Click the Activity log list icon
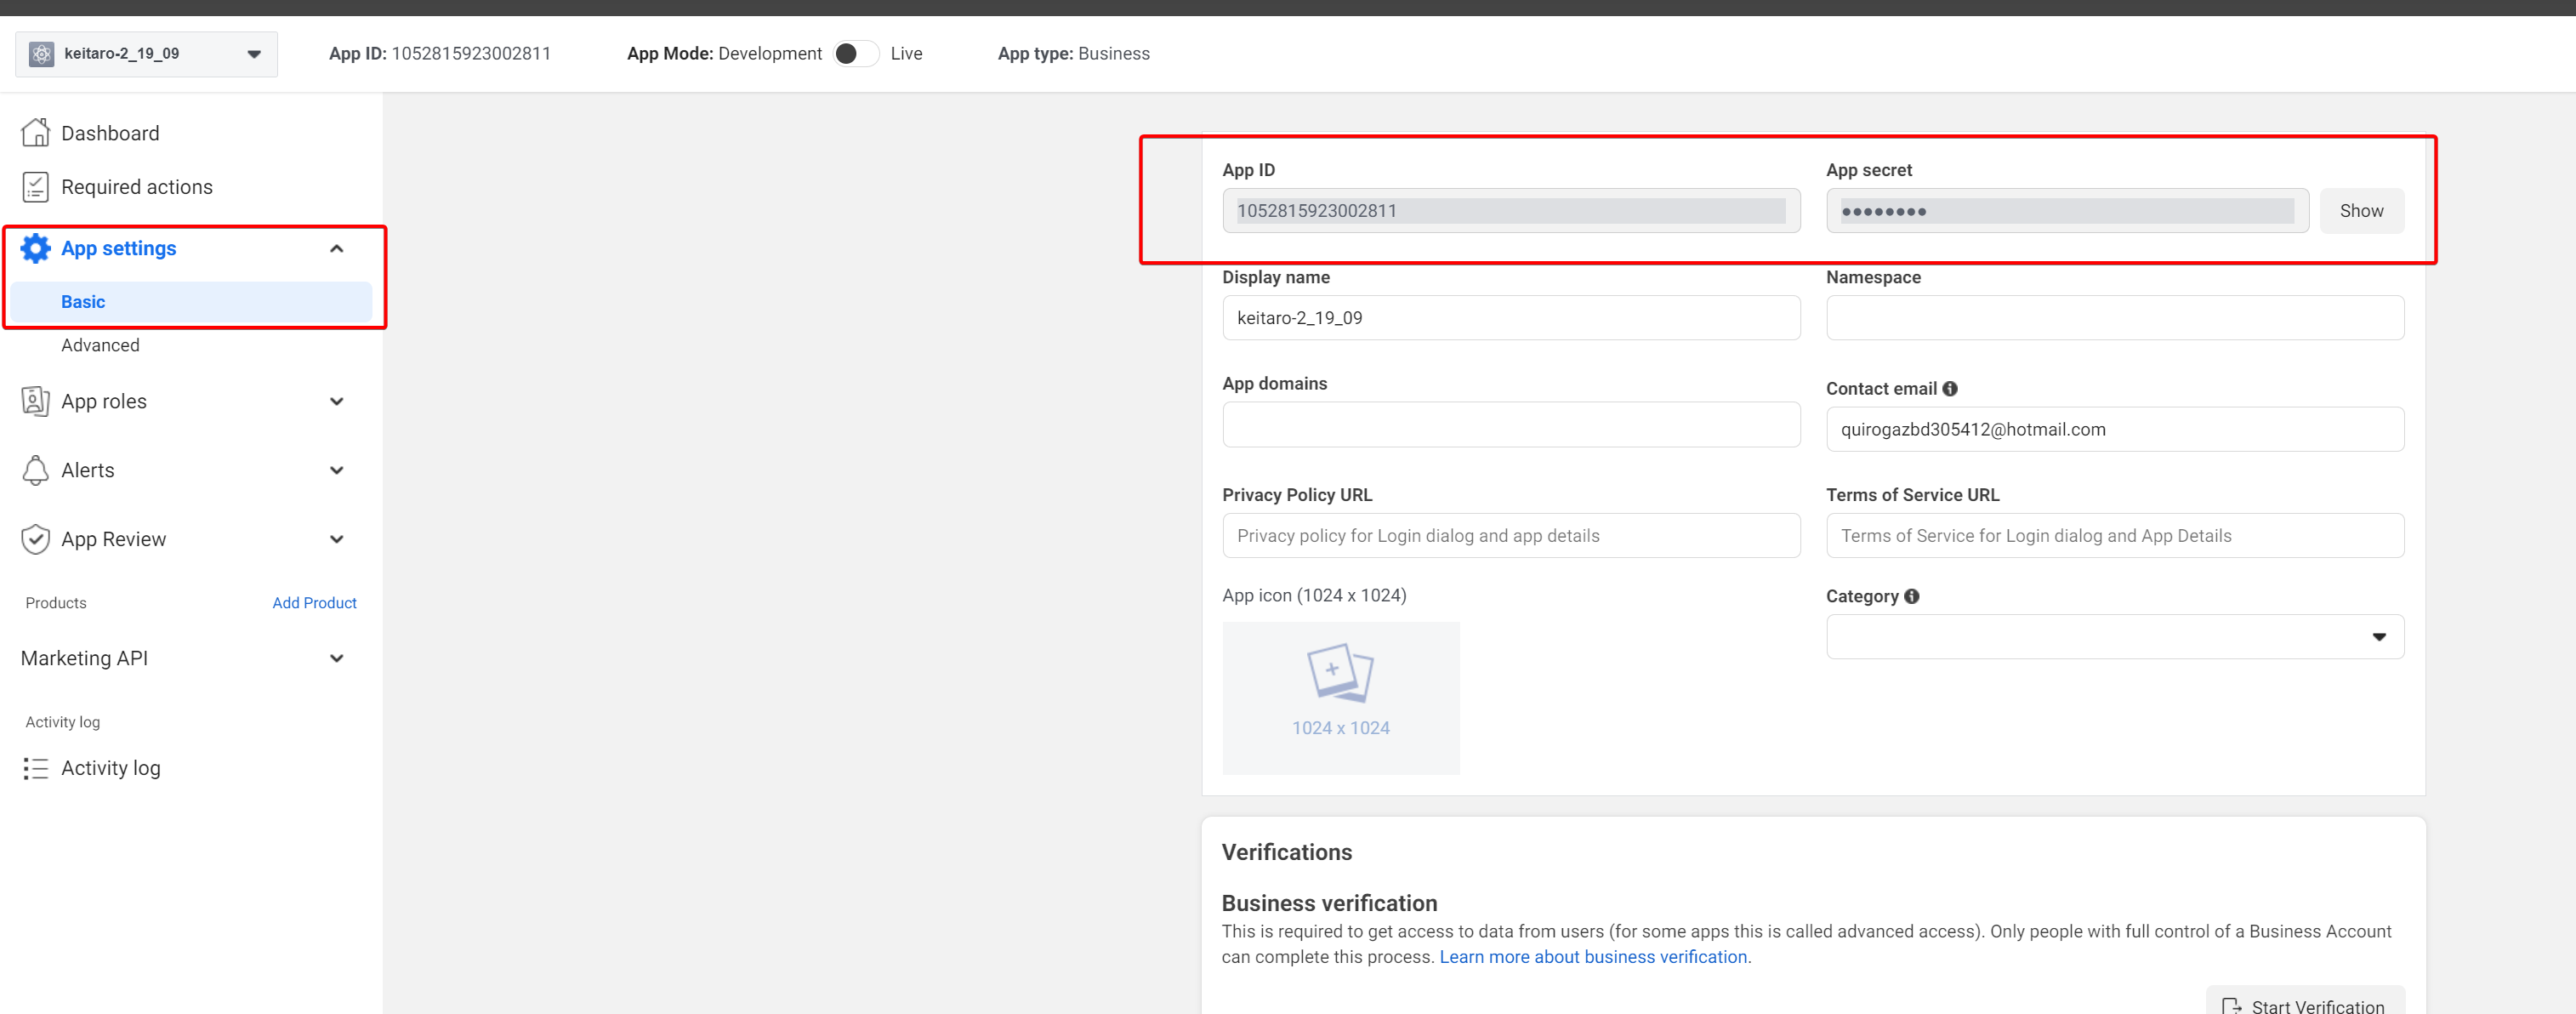The width and height of the screenshot is (2576, 1014). click(x=36, y=768)
